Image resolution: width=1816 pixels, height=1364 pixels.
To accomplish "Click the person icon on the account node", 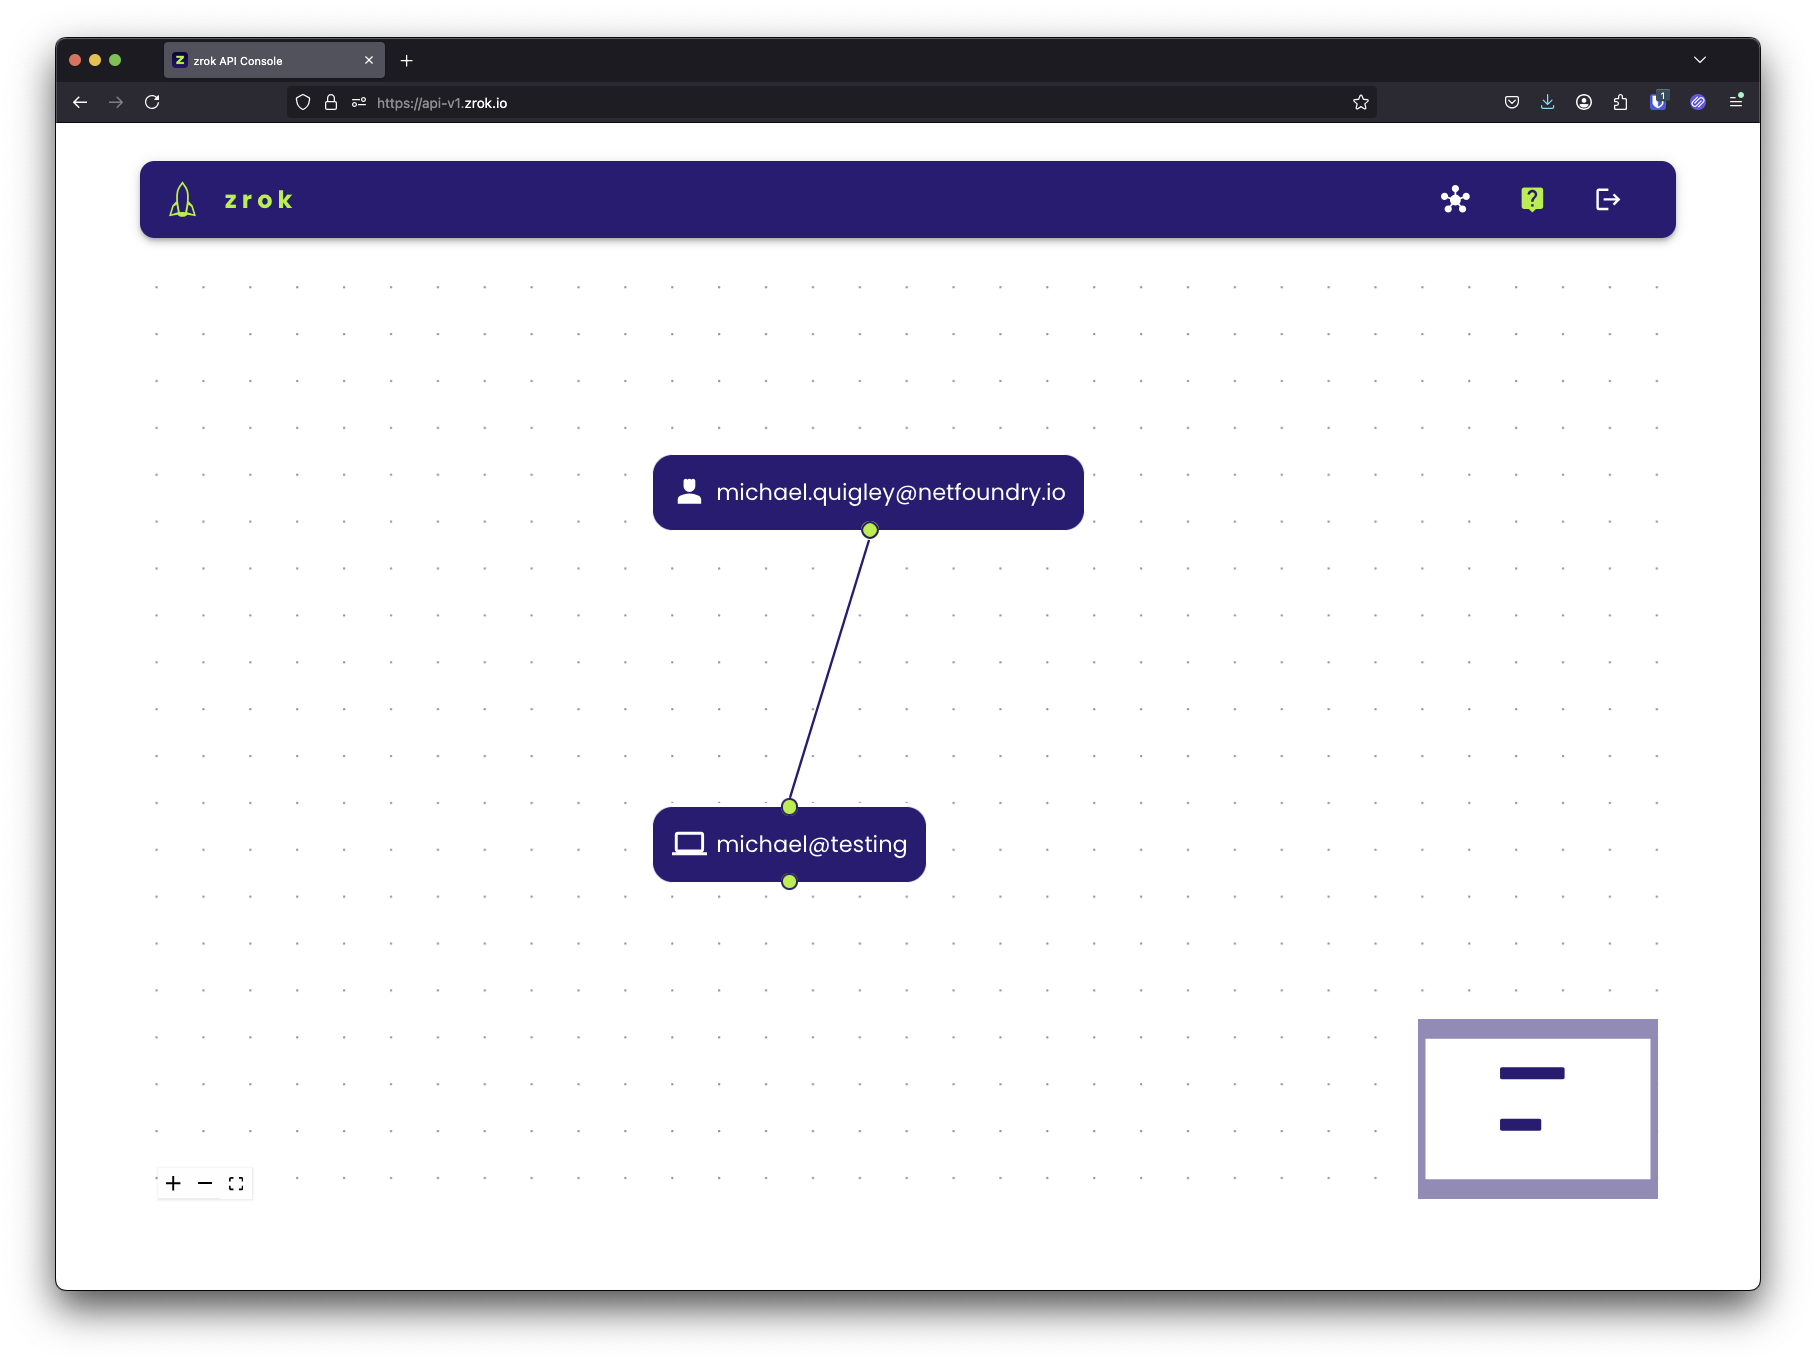I will tap(689, 491).
